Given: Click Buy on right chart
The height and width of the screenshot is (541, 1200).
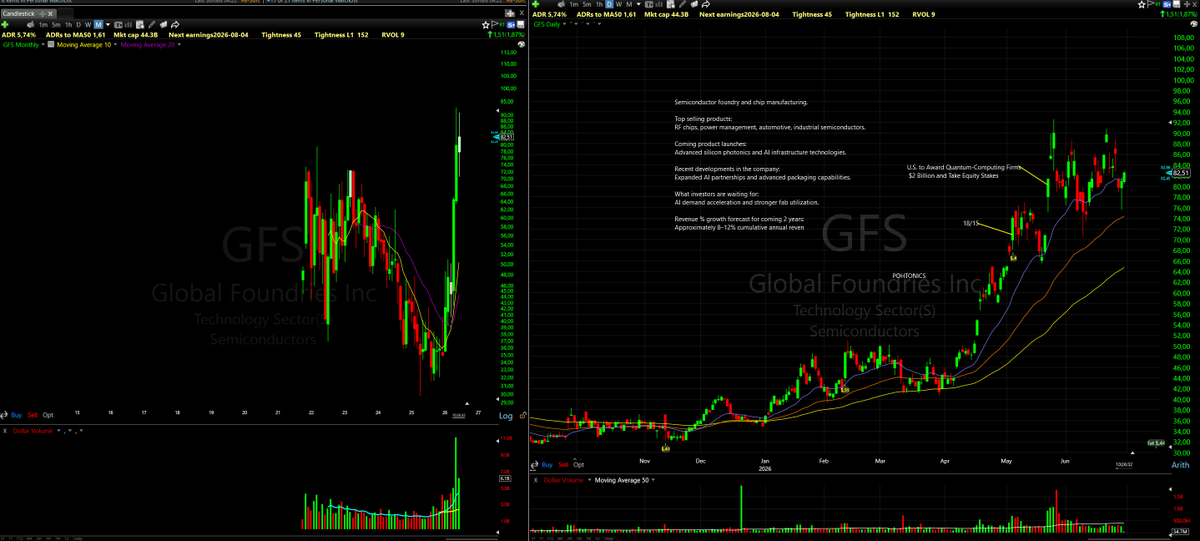Looking at the screenshot, I should point(547,465).
